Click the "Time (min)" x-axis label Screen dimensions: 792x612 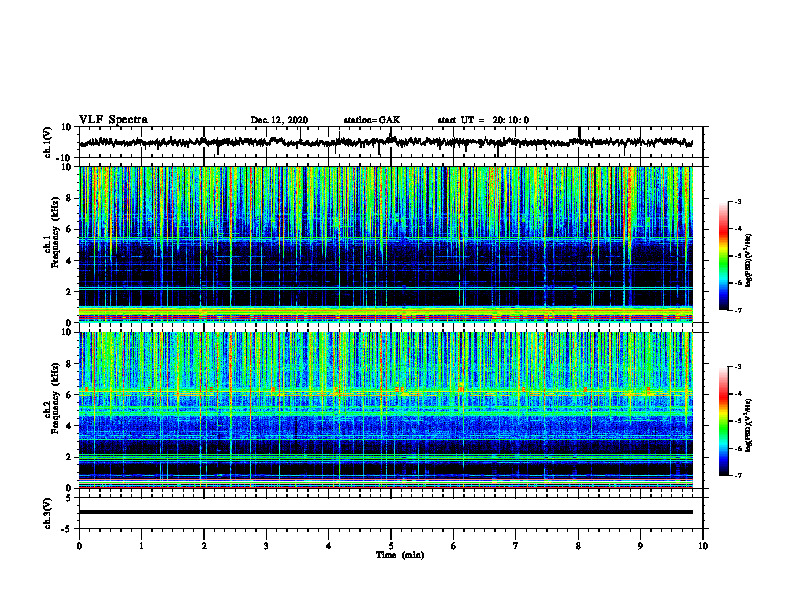400,555
